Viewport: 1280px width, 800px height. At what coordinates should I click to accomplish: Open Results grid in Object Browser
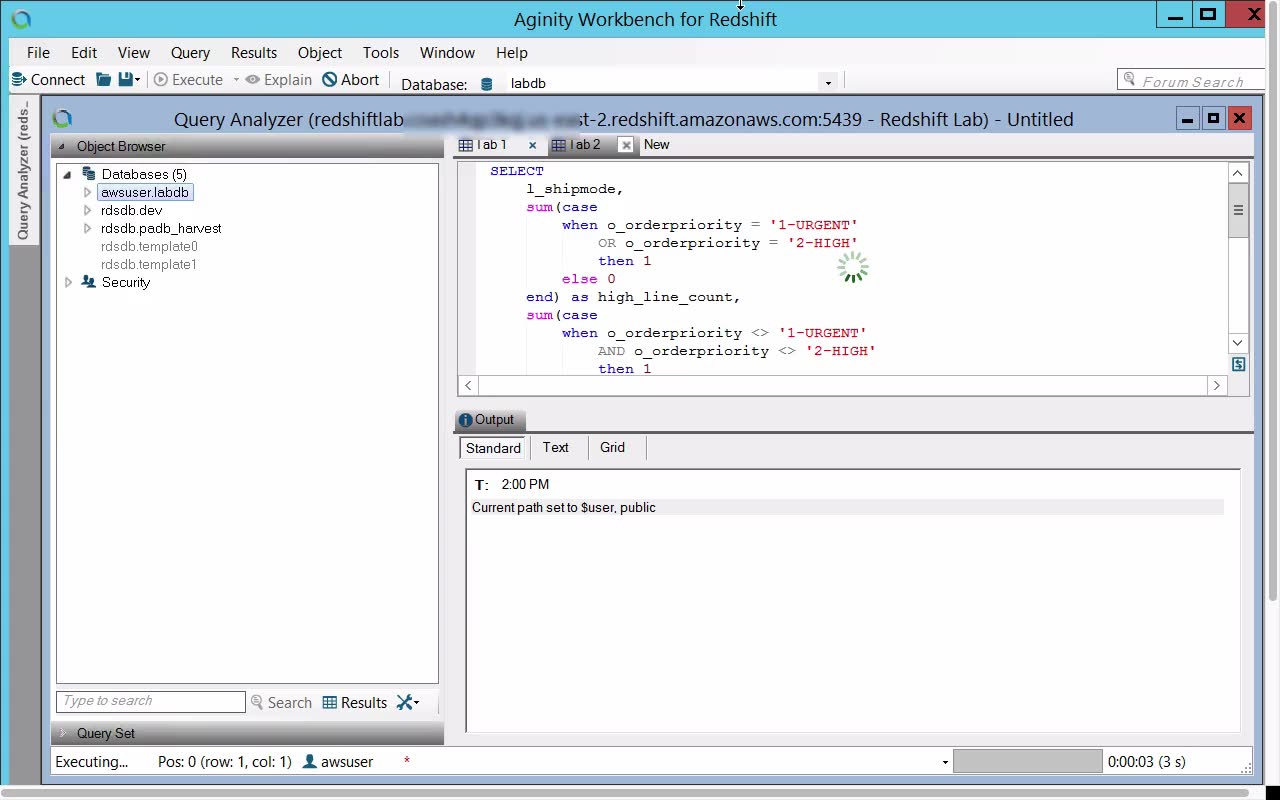click(x=355, y=703)
